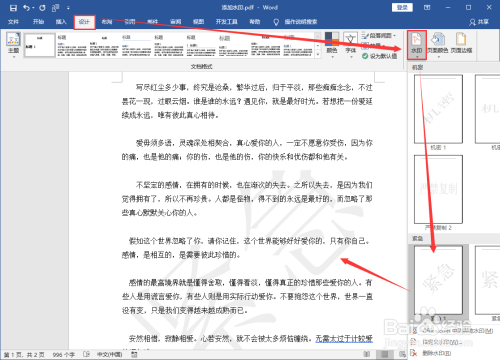The width and height of the screenshot is (500, 360).
Task: Open the Ribbon Display Options icon
Action: [427, 7]
